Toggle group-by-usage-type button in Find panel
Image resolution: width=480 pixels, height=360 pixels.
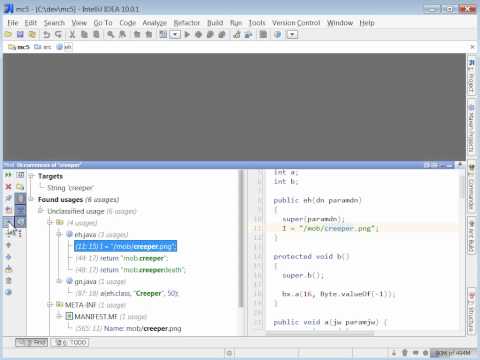click(20, 175)
